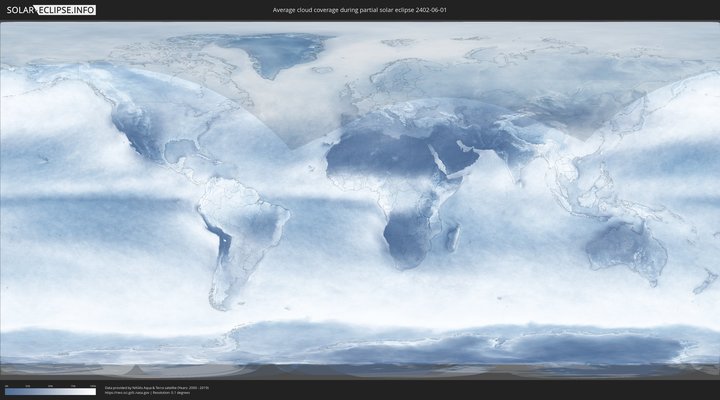The height and width of the screenshot is (400, 720).
Task: Click the 100% label above the color scale
Action: coord(93,386)
